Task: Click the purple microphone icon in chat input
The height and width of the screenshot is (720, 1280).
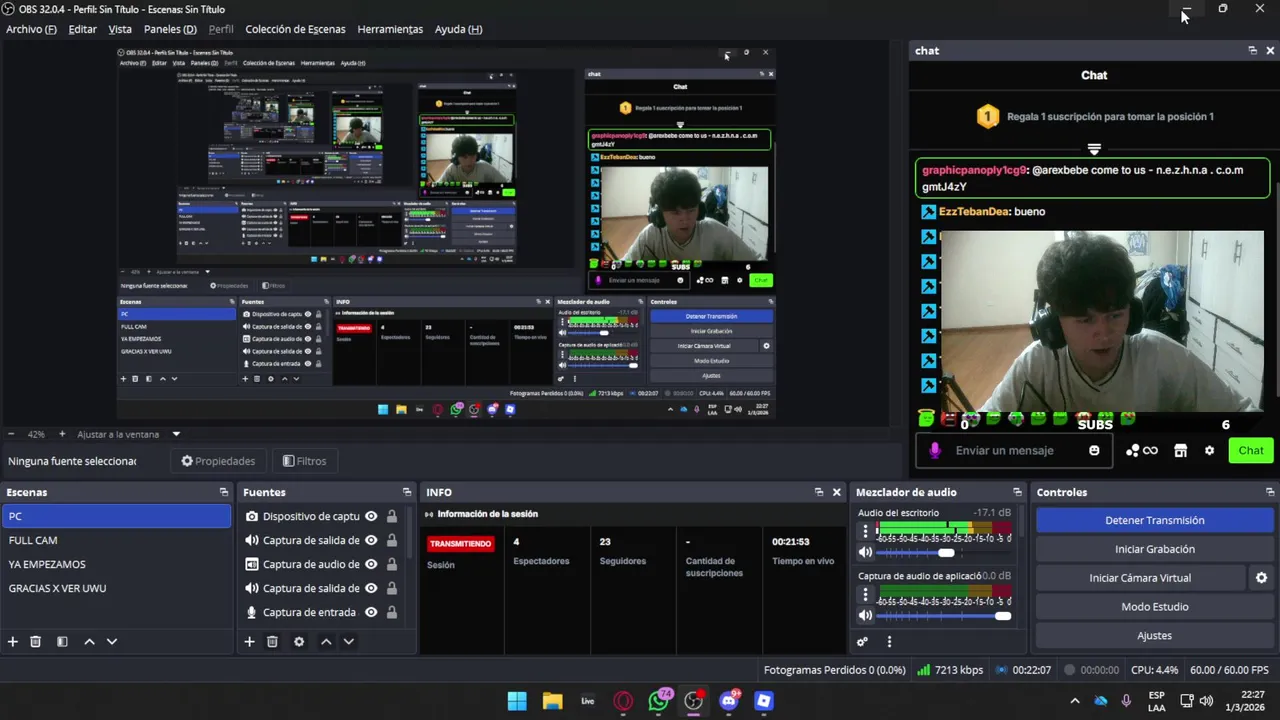Action: [935, 451]
